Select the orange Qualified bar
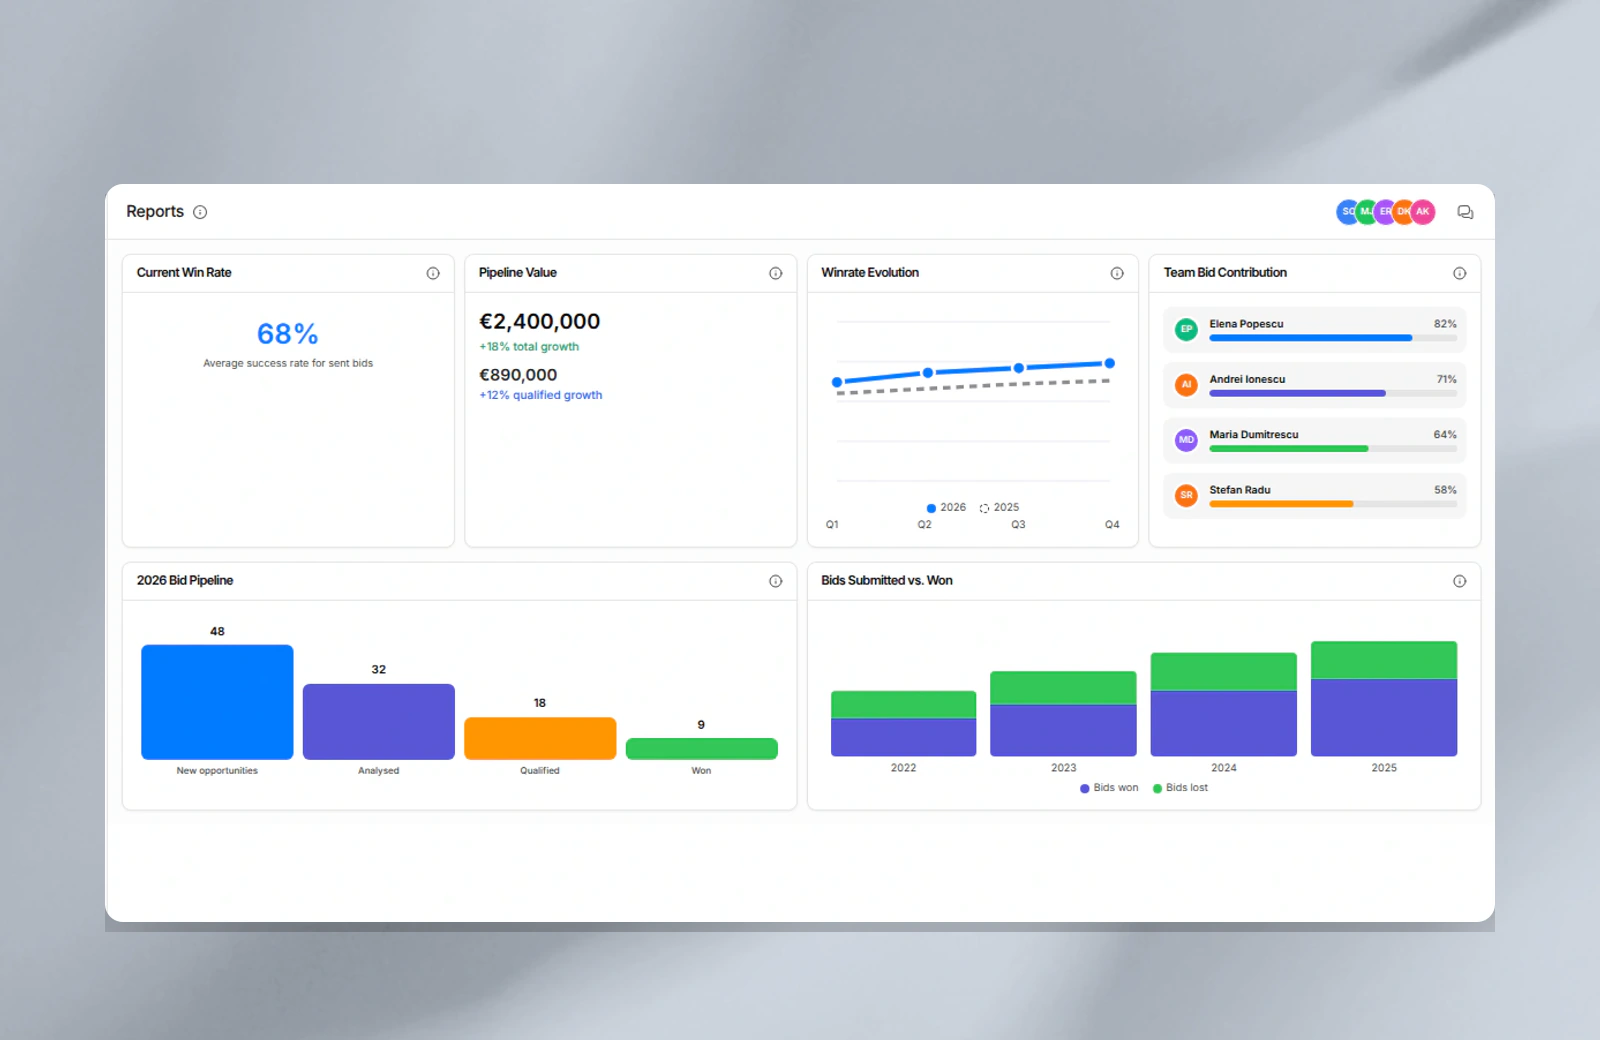 (x=540, y=738)
